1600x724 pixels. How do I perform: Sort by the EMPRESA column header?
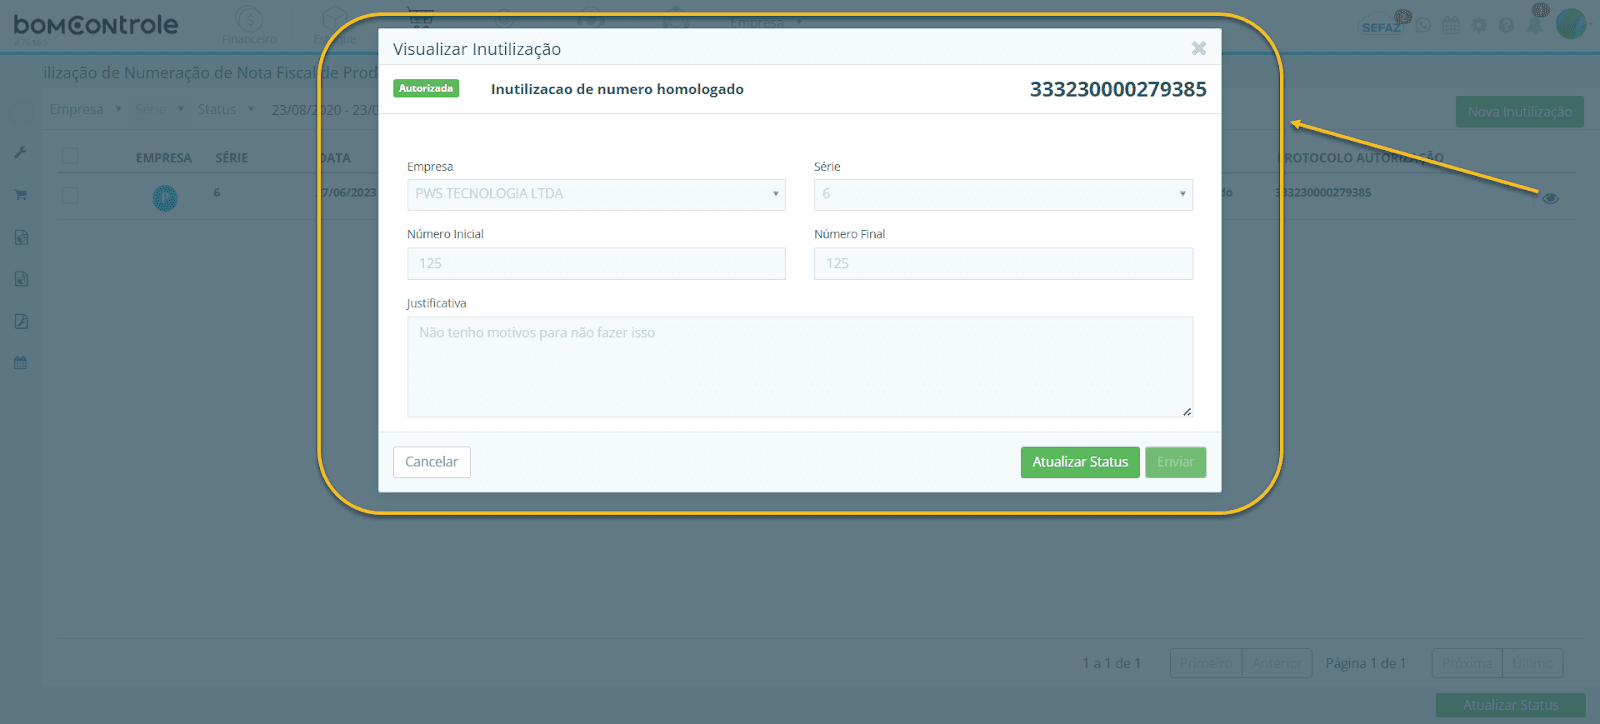pos(164,158)
